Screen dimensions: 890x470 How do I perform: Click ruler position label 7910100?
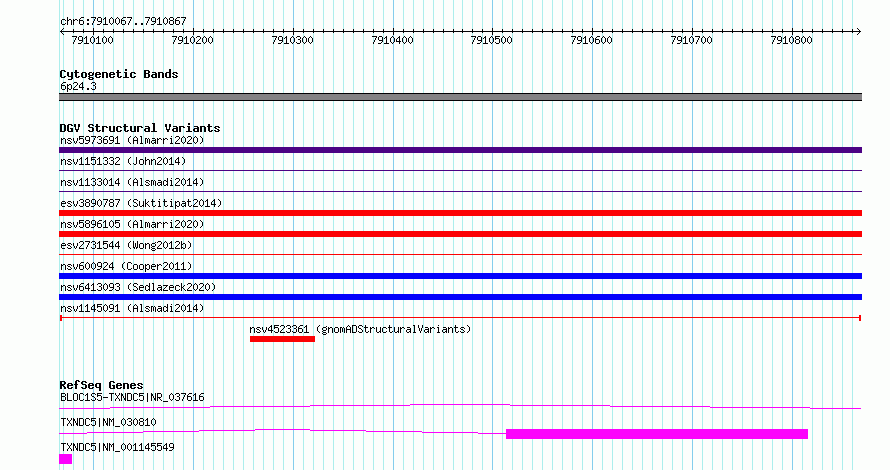pos(93,40)
